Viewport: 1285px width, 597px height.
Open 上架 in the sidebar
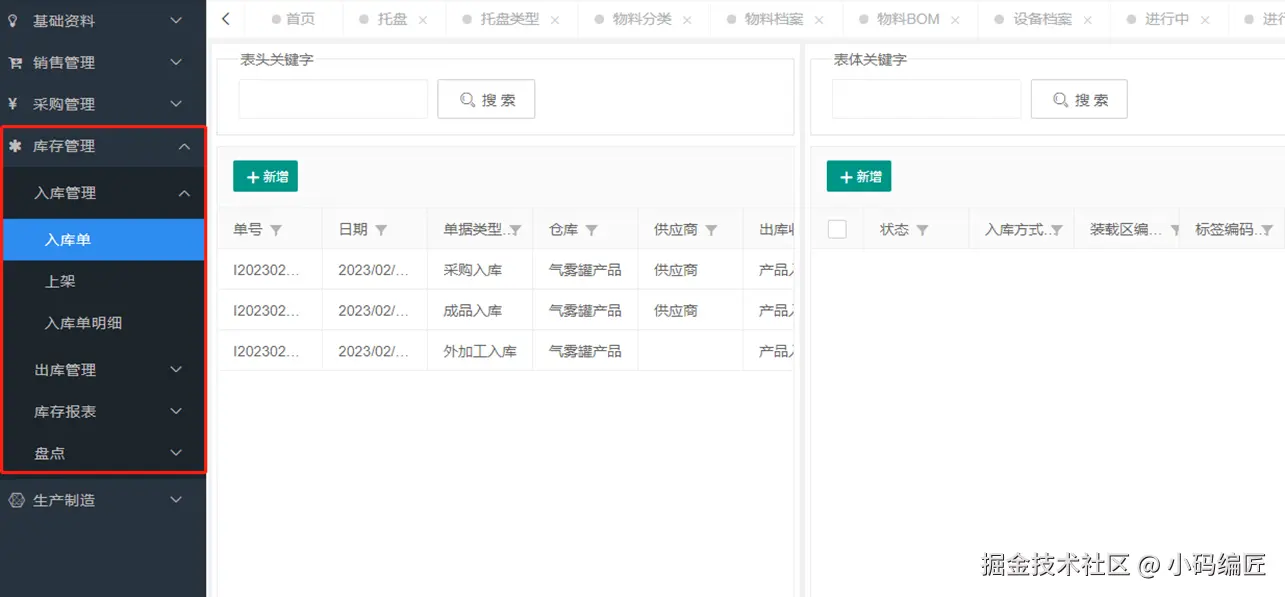(104, 282)
